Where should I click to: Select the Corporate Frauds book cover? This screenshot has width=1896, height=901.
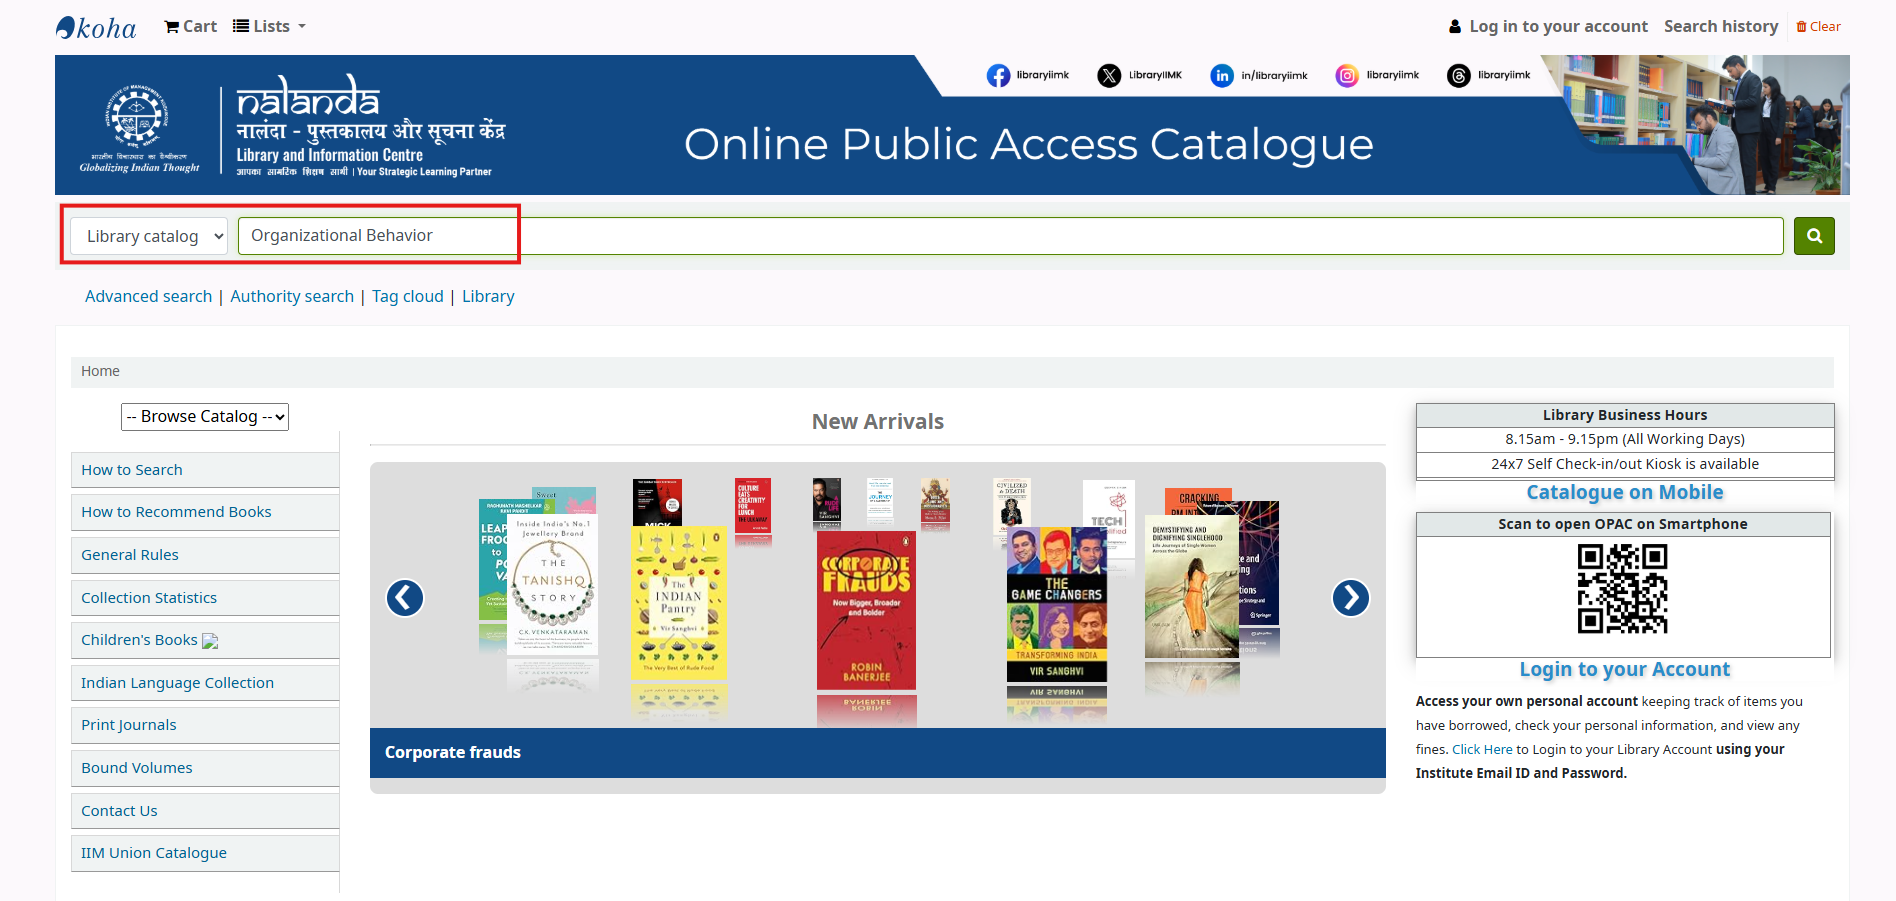click(x=866, y=610)
